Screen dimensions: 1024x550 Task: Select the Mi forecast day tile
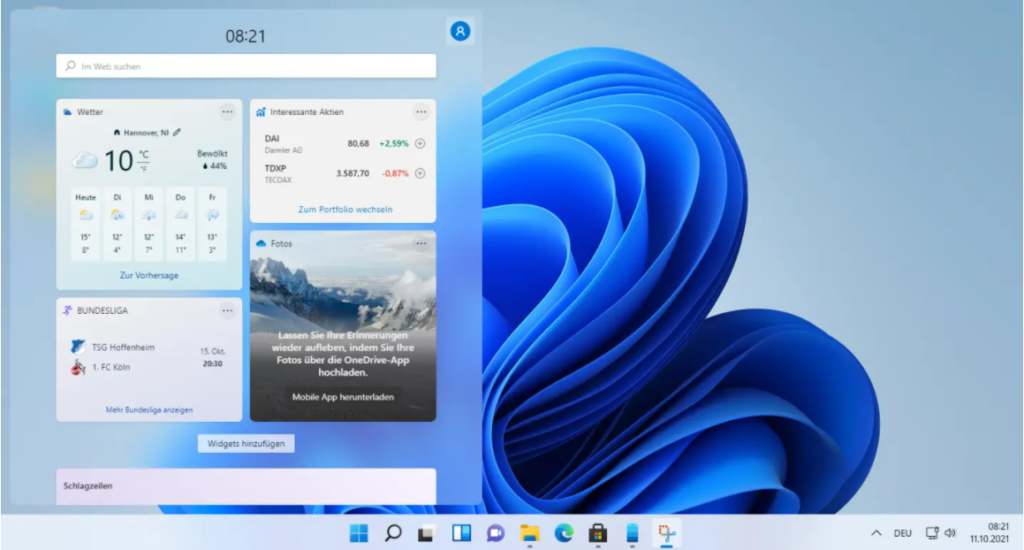point(149,223)
